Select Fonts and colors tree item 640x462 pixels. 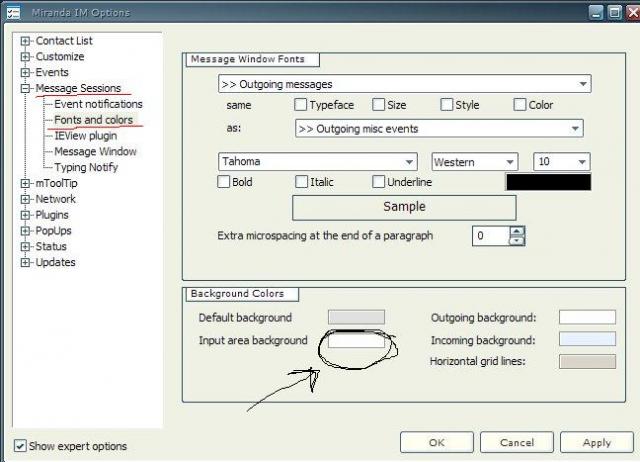pos(93,120)
